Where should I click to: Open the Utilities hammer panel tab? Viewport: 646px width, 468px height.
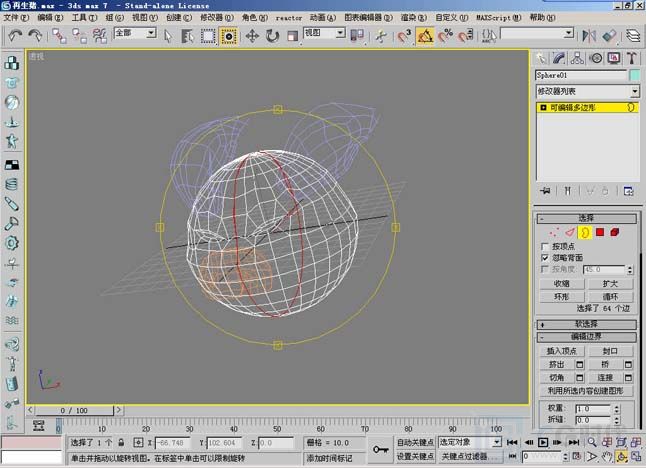point(632,58)
